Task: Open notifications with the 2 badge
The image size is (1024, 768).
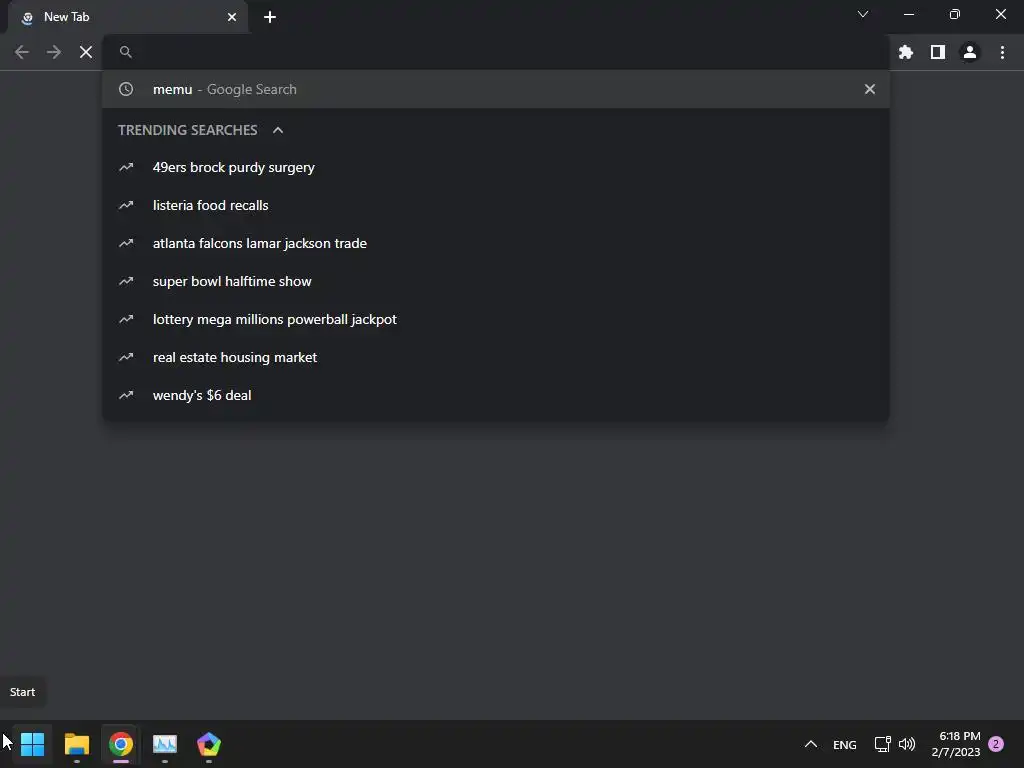Action: pos(996,744)
